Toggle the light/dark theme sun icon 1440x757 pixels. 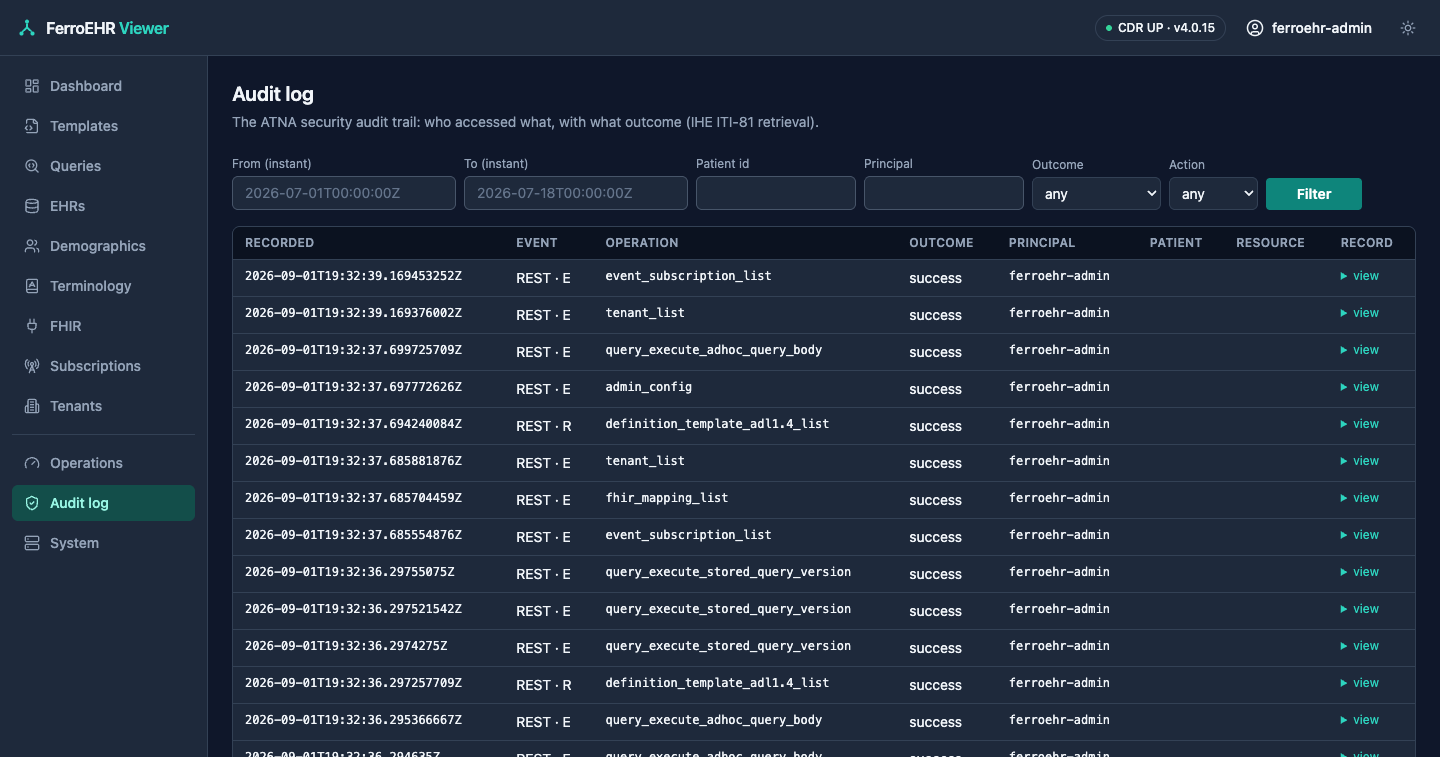click(1408, 28)
